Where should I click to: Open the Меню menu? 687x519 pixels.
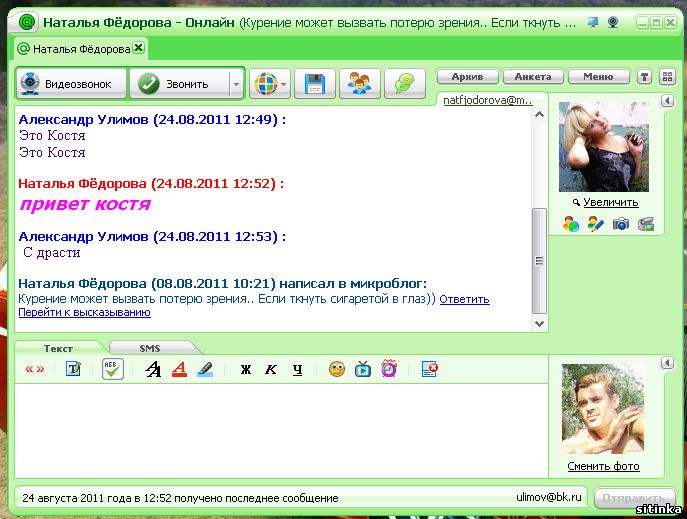[x=598, y=76]
